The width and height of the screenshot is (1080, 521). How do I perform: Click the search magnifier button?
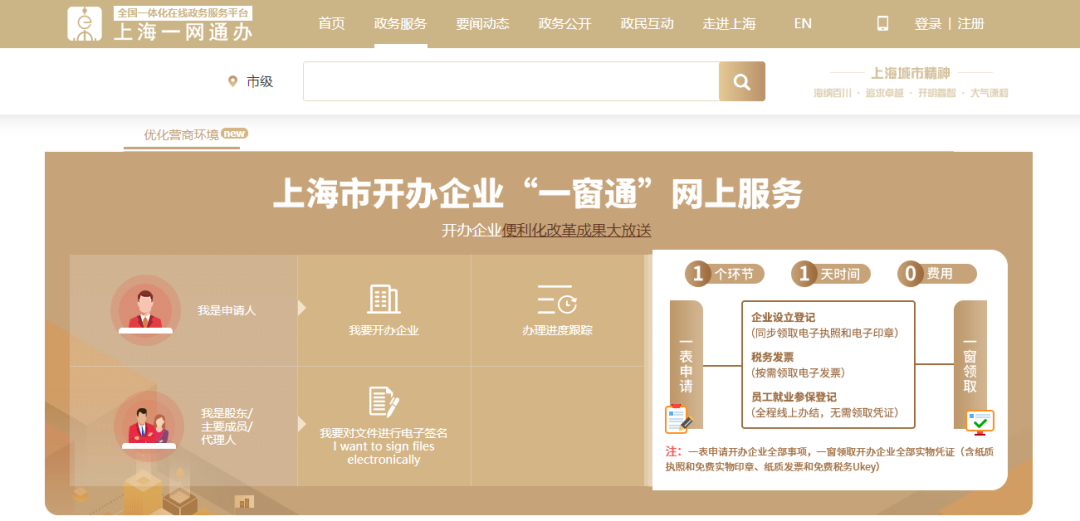742,81
